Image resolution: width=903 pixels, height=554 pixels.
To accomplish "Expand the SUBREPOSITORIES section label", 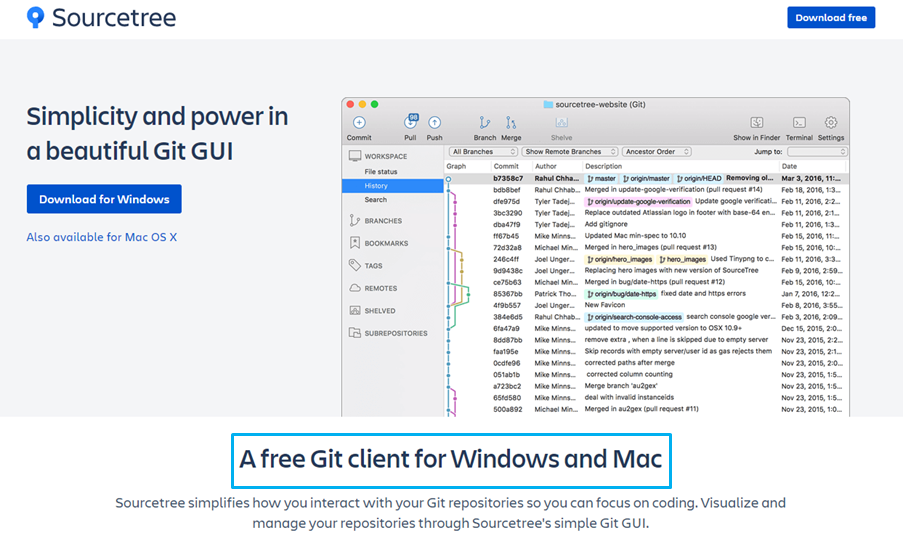I will click(396, 333).
